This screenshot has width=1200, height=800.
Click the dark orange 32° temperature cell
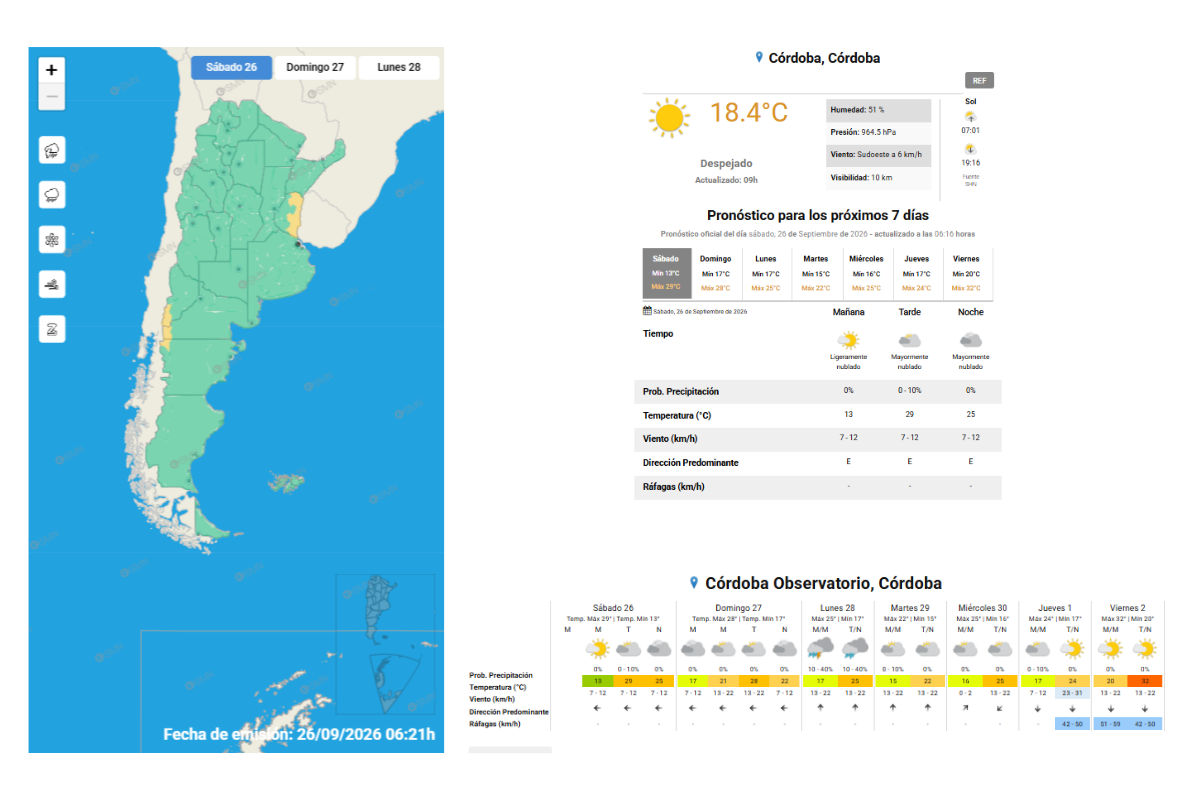pyautogui.click(x=1144, y=681)
